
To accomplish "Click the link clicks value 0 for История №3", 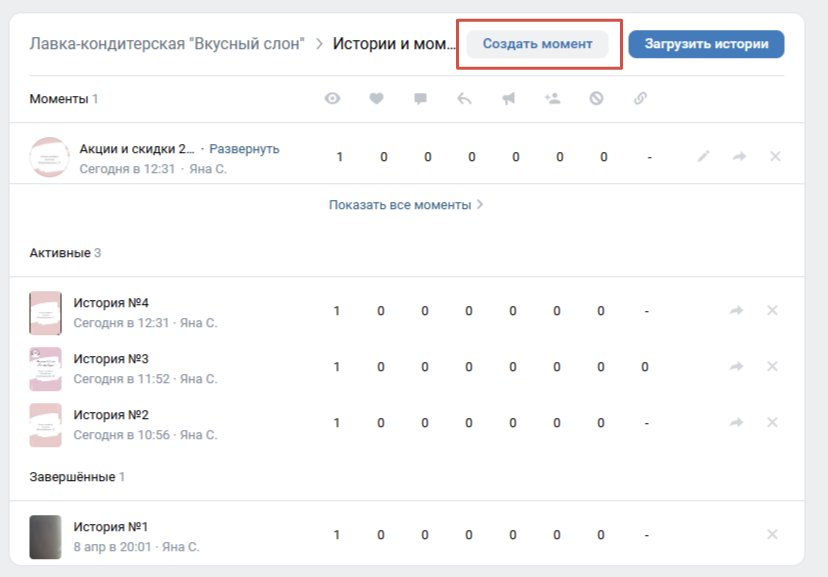I will coord(645,367).
